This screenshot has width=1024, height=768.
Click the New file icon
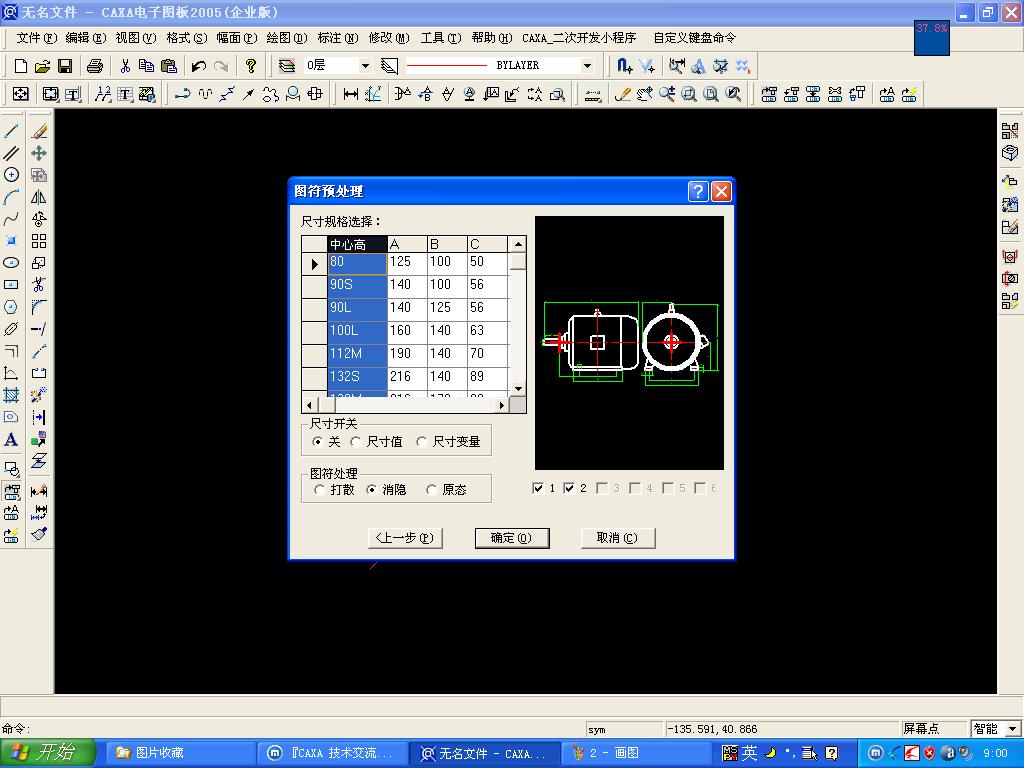coord(21,65)
